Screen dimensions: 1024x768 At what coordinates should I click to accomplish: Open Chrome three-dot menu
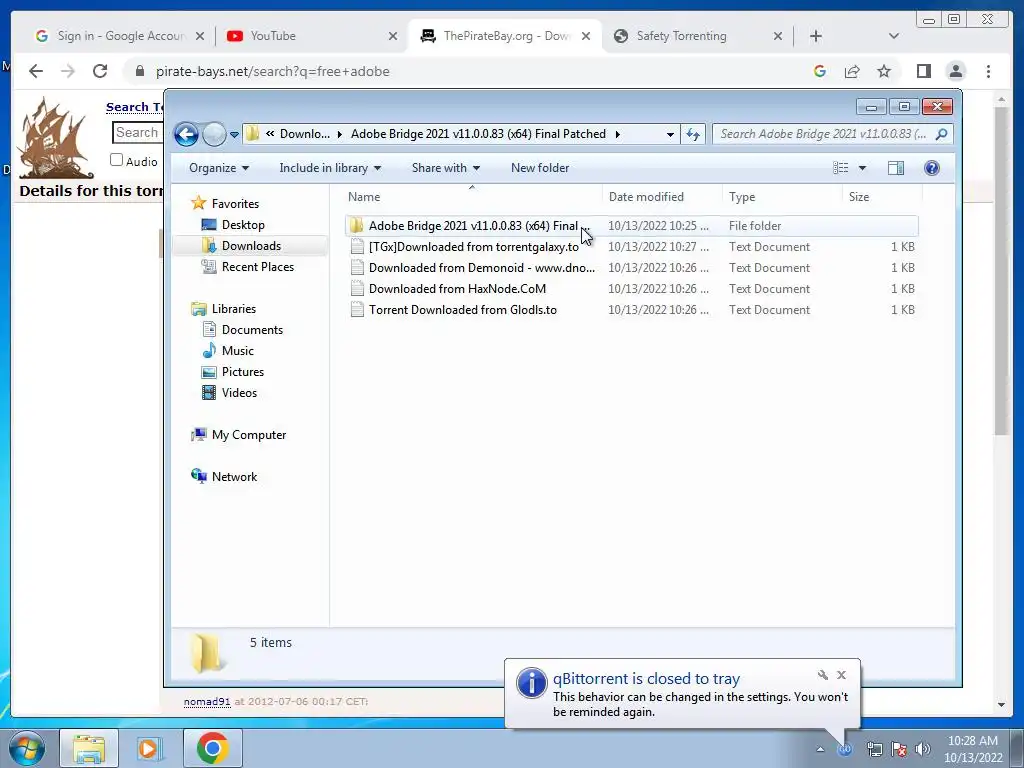(x=988, y=71)
